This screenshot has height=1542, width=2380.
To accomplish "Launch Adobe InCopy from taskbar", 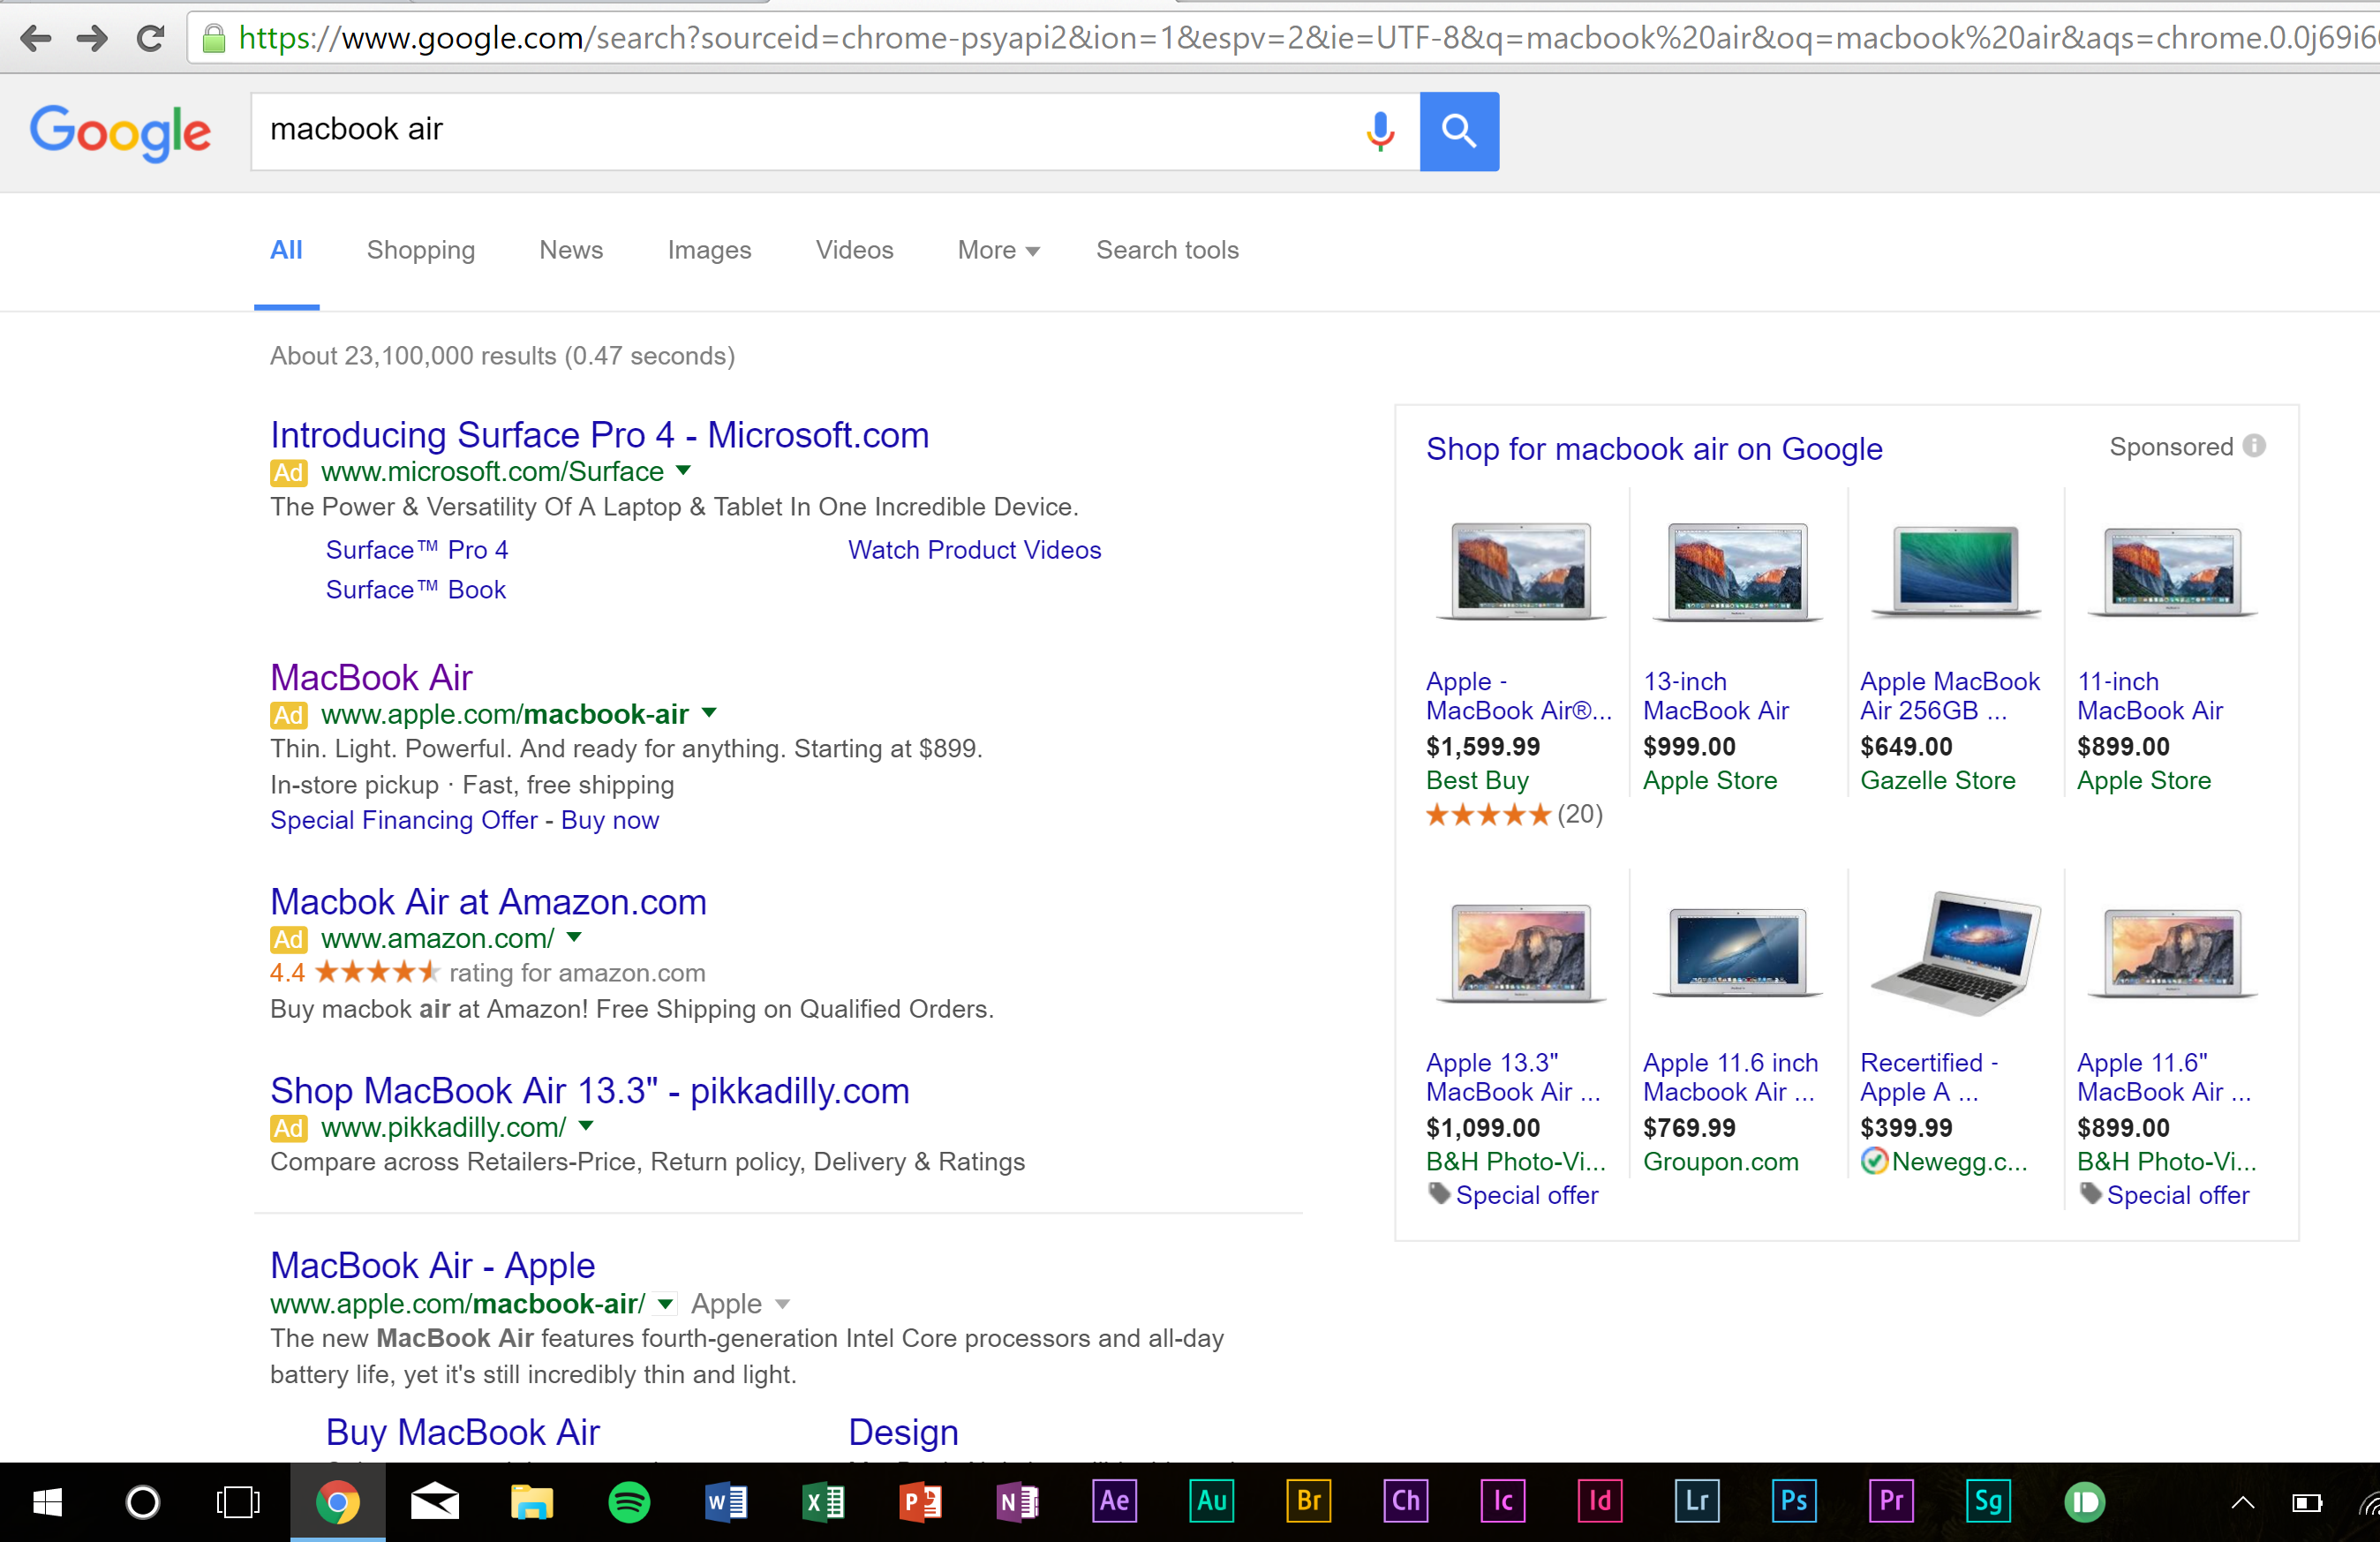I will tap(1502, 1501).
